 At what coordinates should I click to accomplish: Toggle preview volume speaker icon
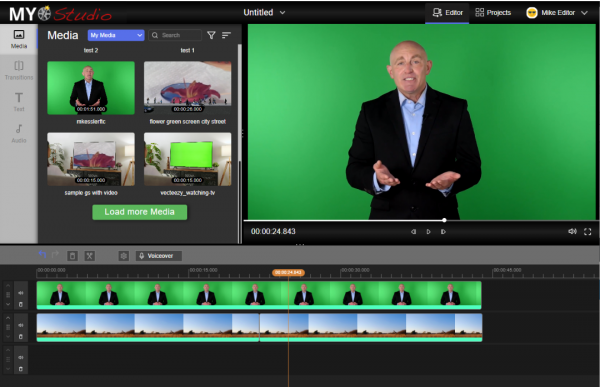tap(572, 231)
